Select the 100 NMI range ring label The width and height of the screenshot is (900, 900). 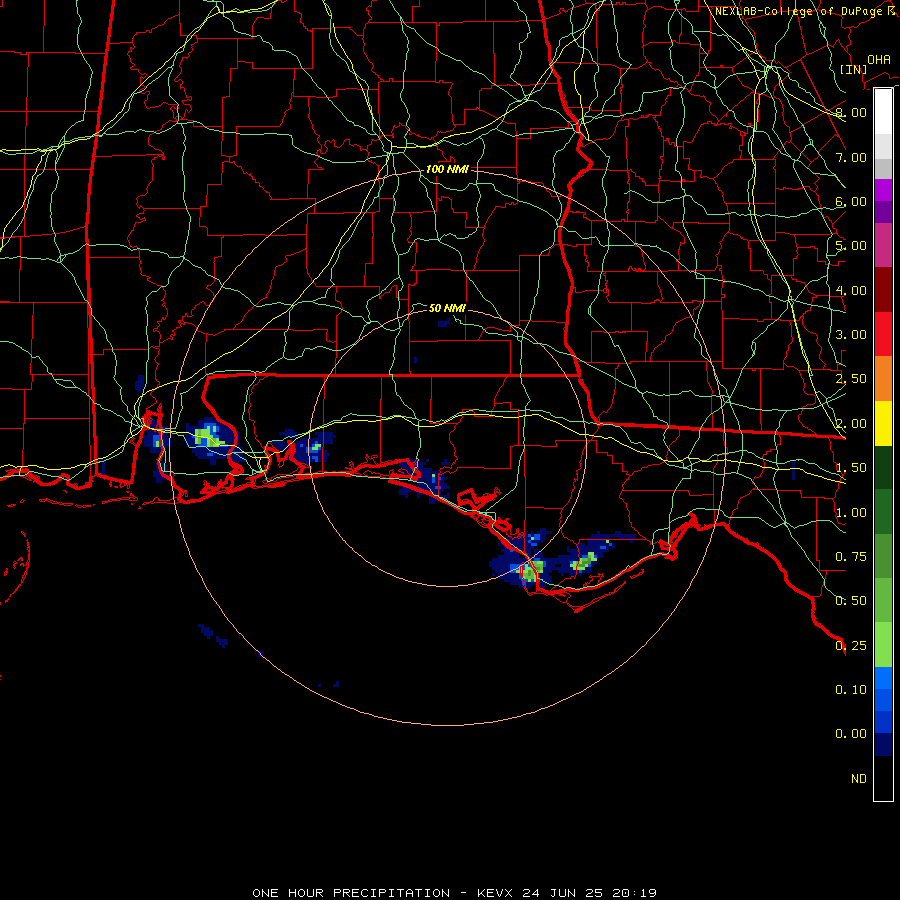tap(447, 169)
